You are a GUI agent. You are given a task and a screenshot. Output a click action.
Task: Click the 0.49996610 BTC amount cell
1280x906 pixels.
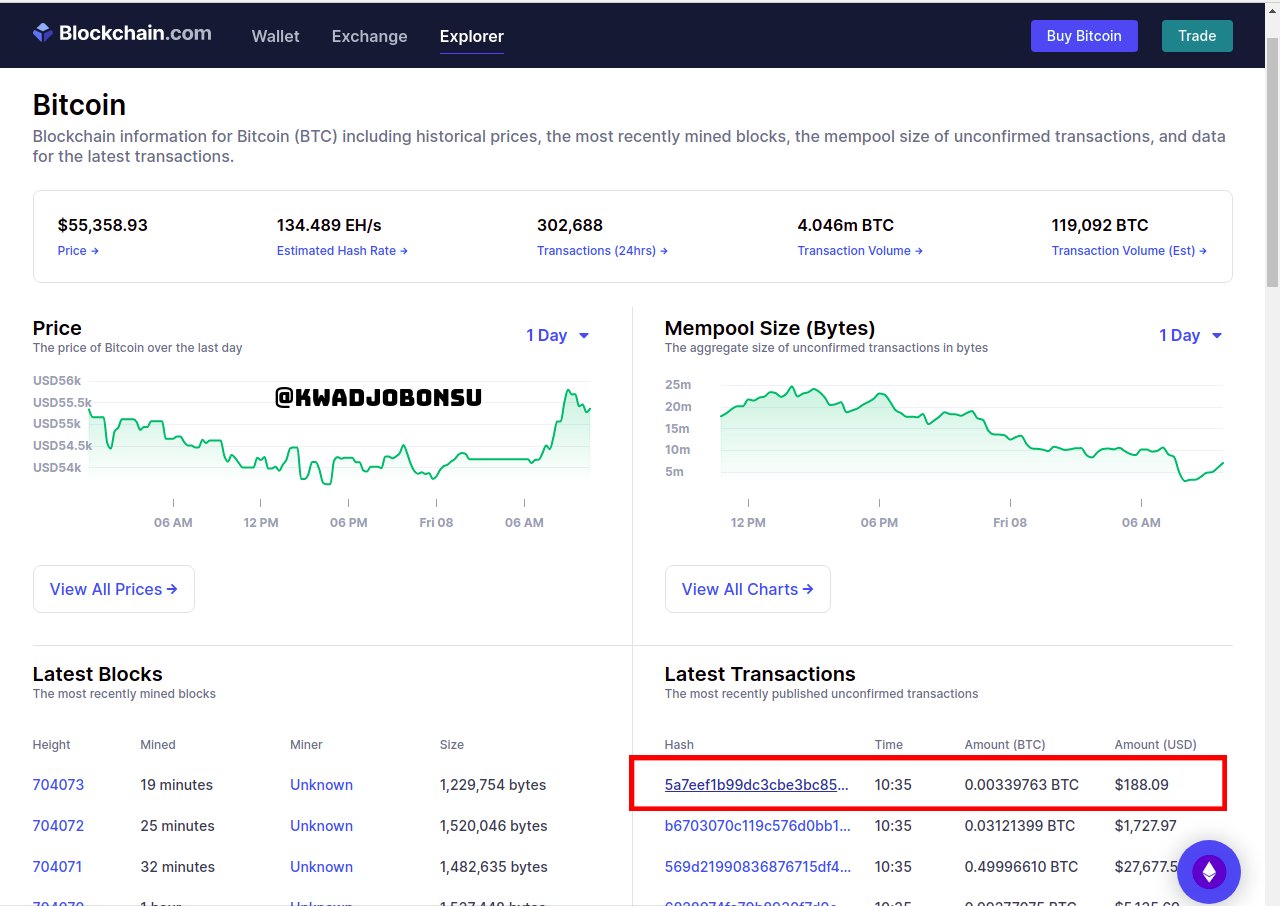[x=1022, y=867]
